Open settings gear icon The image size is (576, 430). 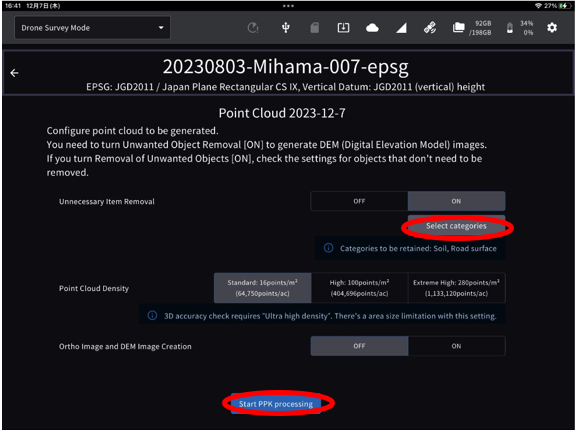[x=552, y=28]
